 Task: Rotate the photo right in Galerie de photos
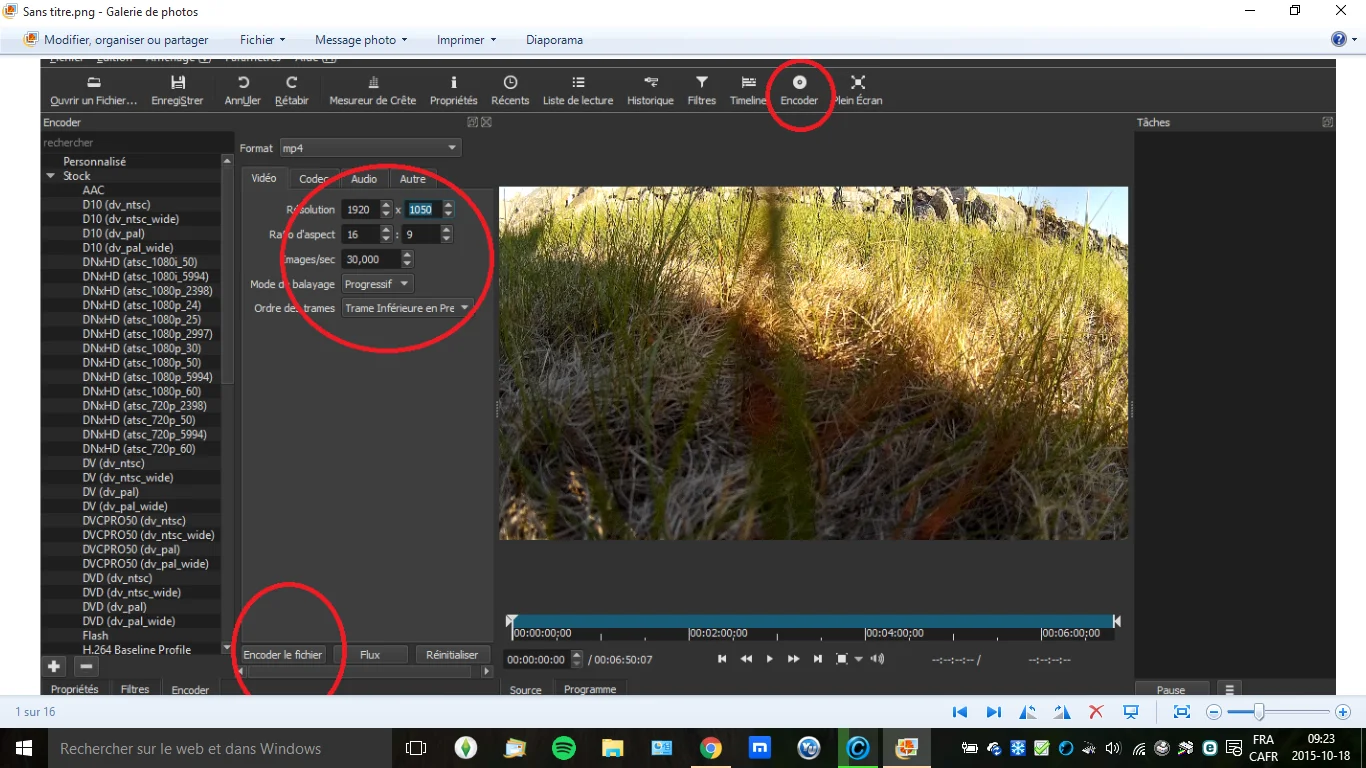[1061, 712]
